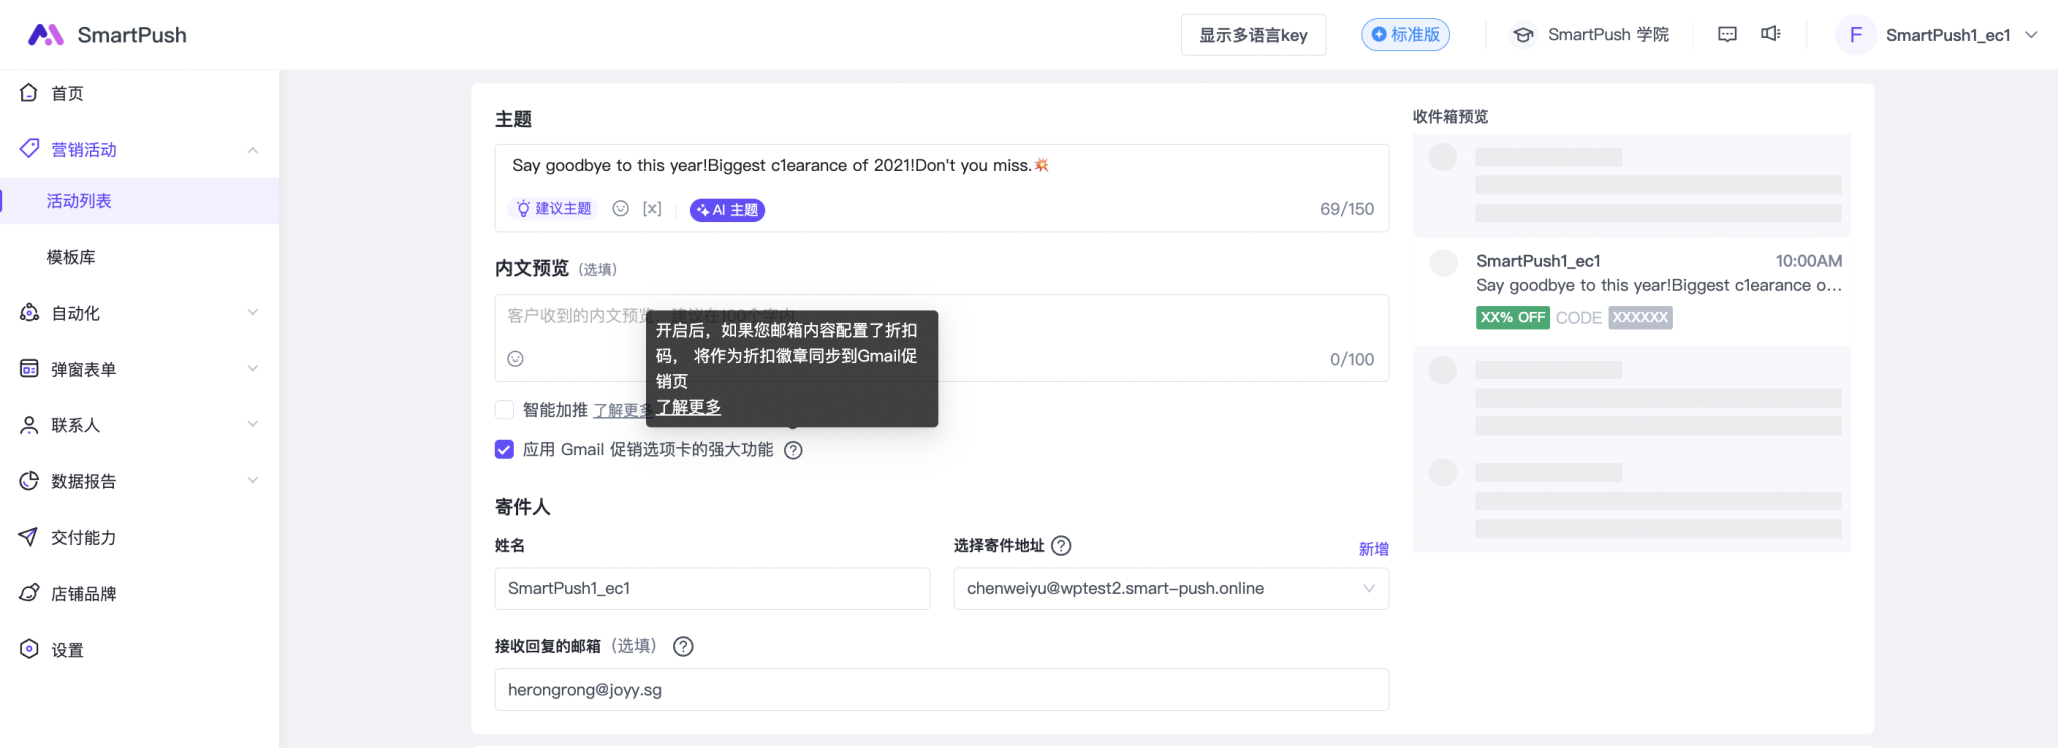Click the emoji icon in subject field
2058x748 pixels.
coord(620,209)
